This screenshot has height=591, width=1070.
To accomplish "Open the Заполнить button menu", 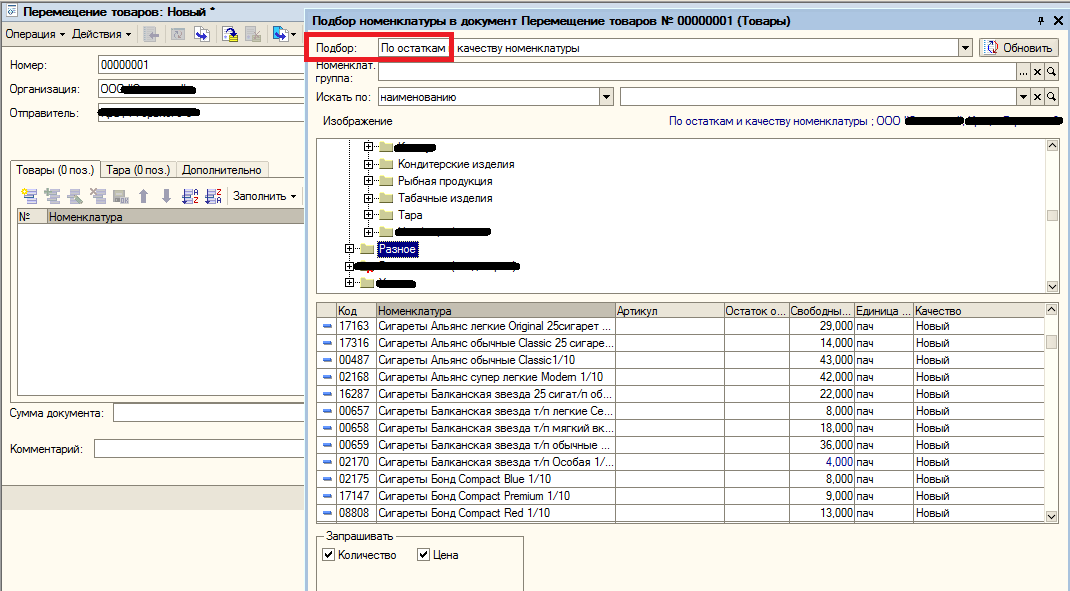I will (x=264, y=197).
